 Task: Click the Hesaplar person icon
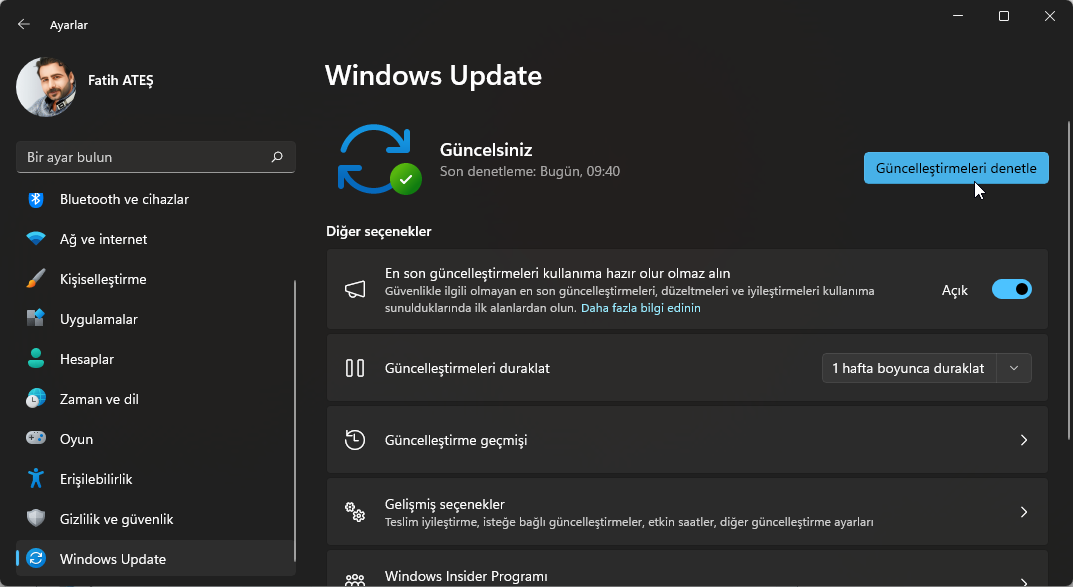36,359
